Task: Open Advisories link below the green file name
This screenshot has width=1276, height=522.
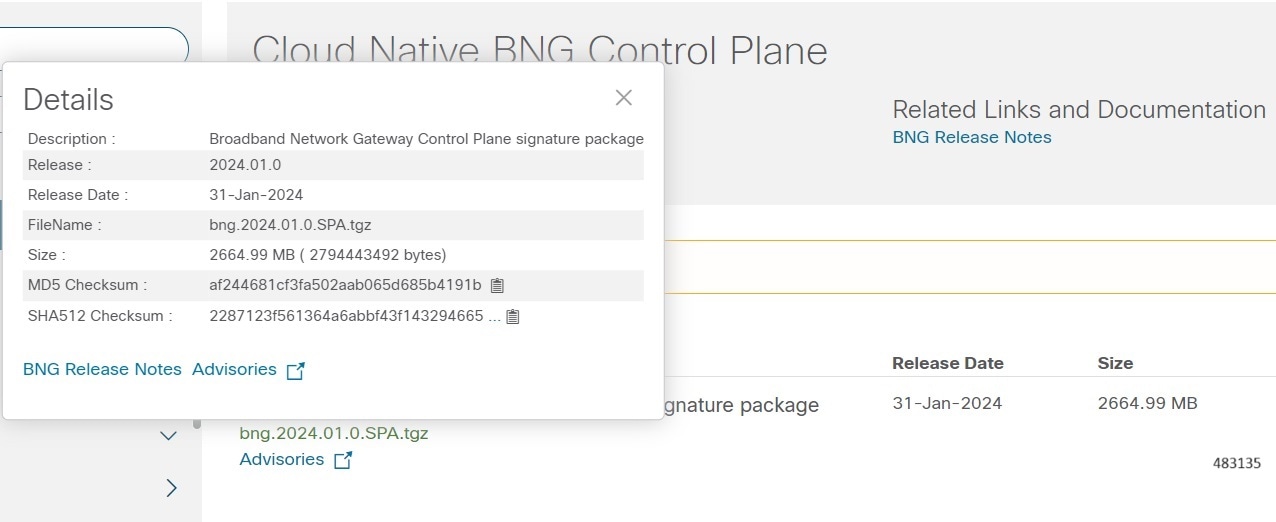Action: click(282, 459)
